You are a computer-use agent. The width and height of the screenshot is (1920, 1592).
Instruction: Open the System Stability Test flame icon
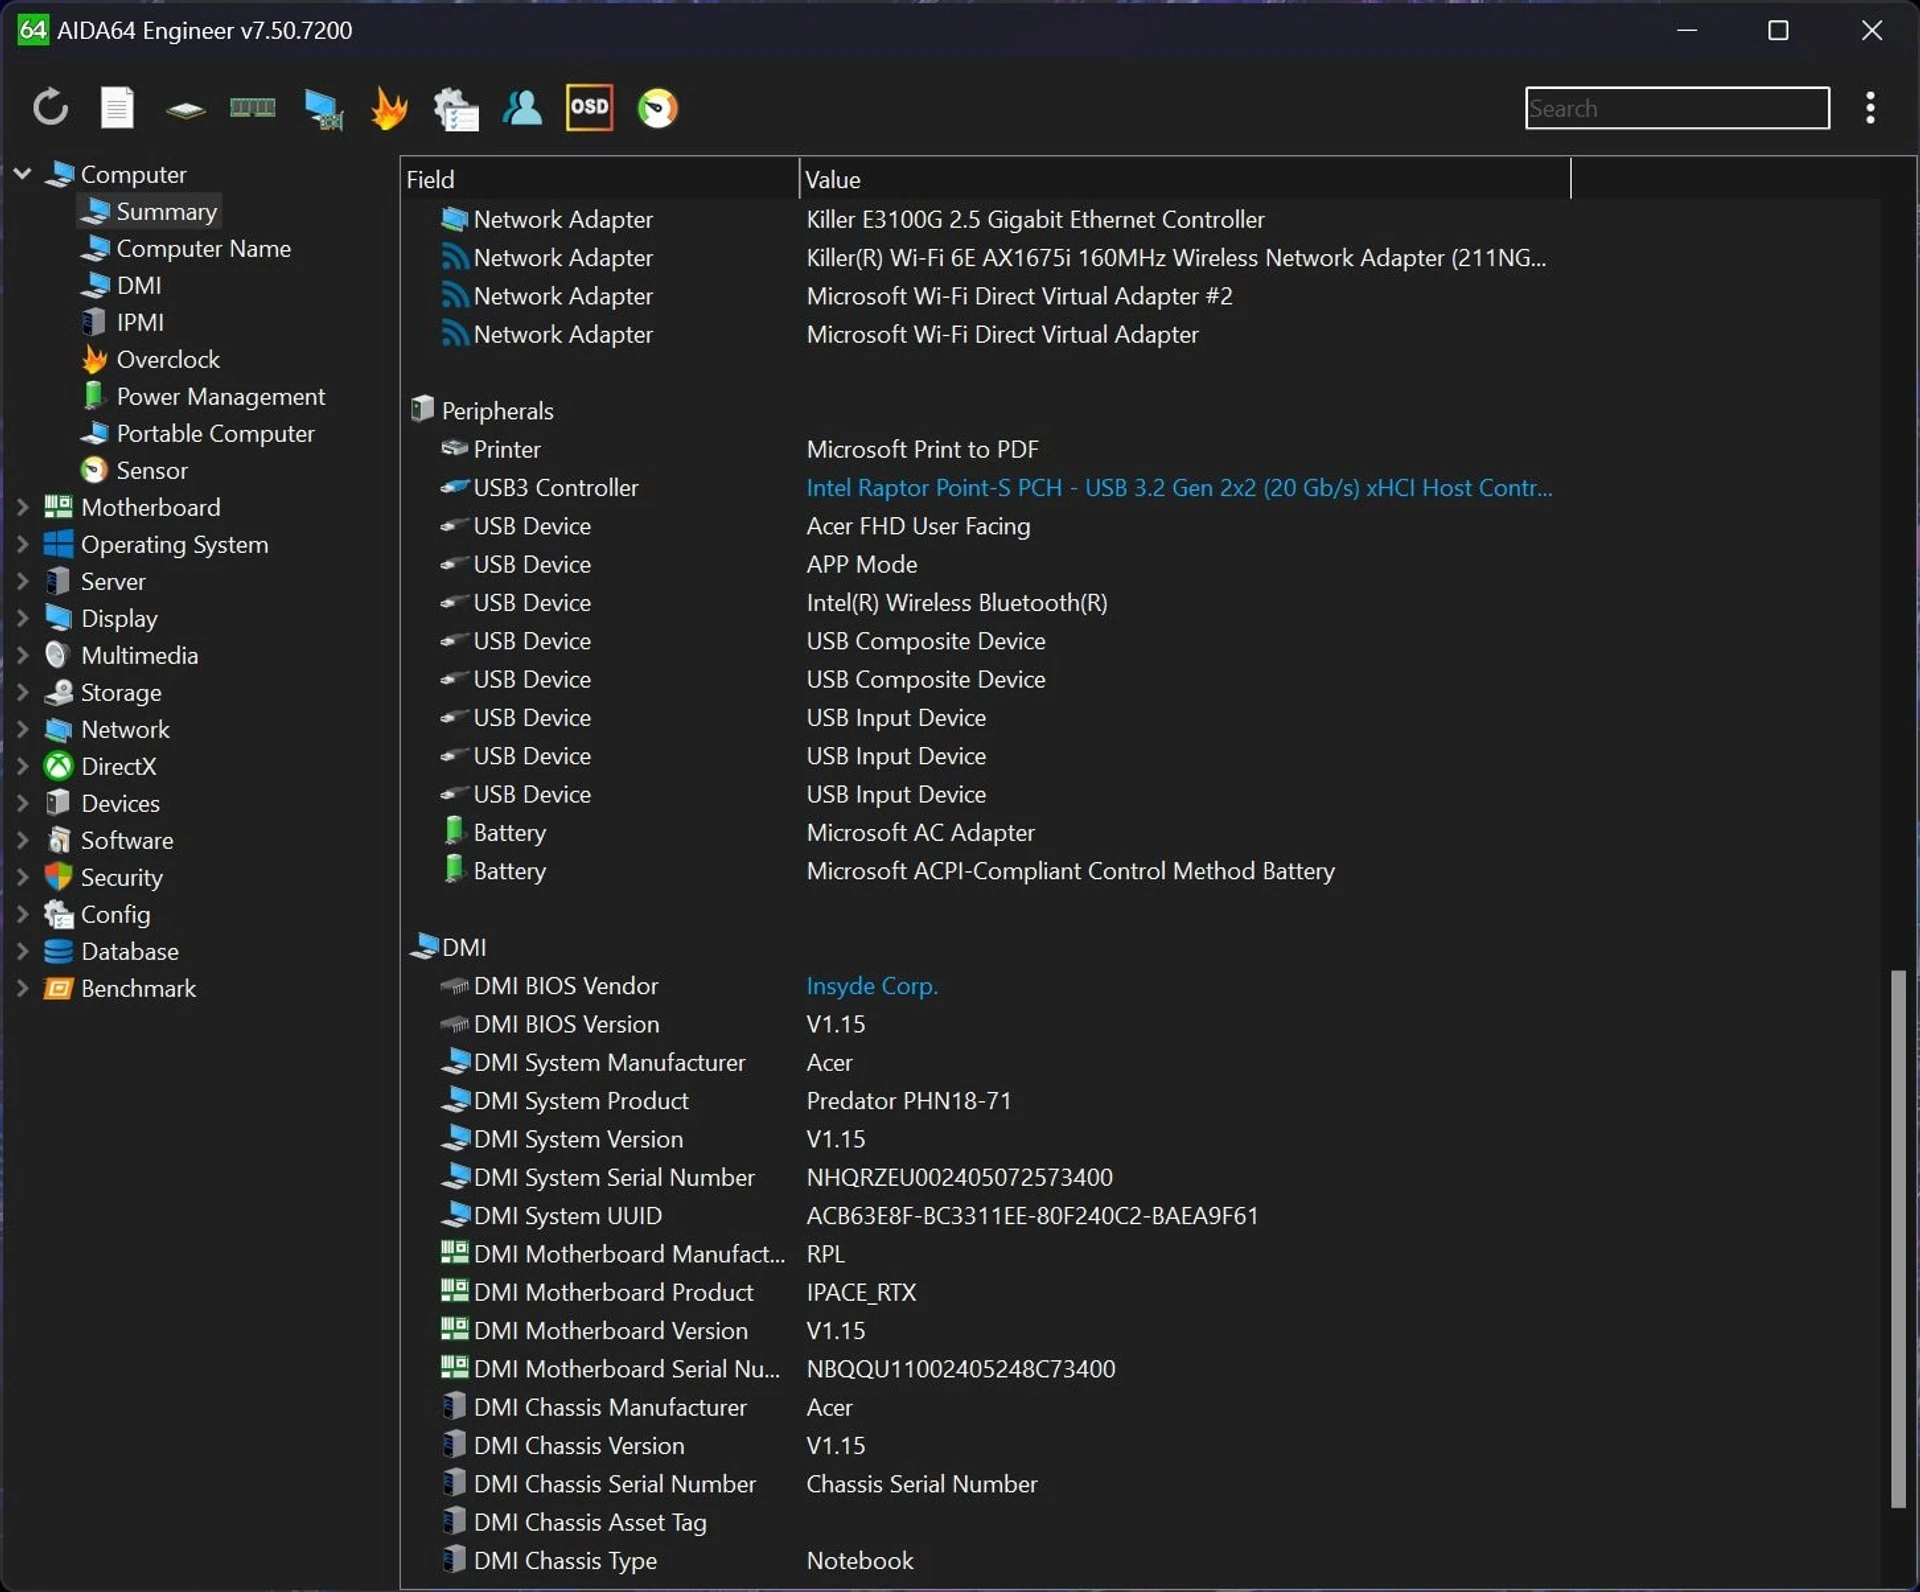(x=389, y=108)
